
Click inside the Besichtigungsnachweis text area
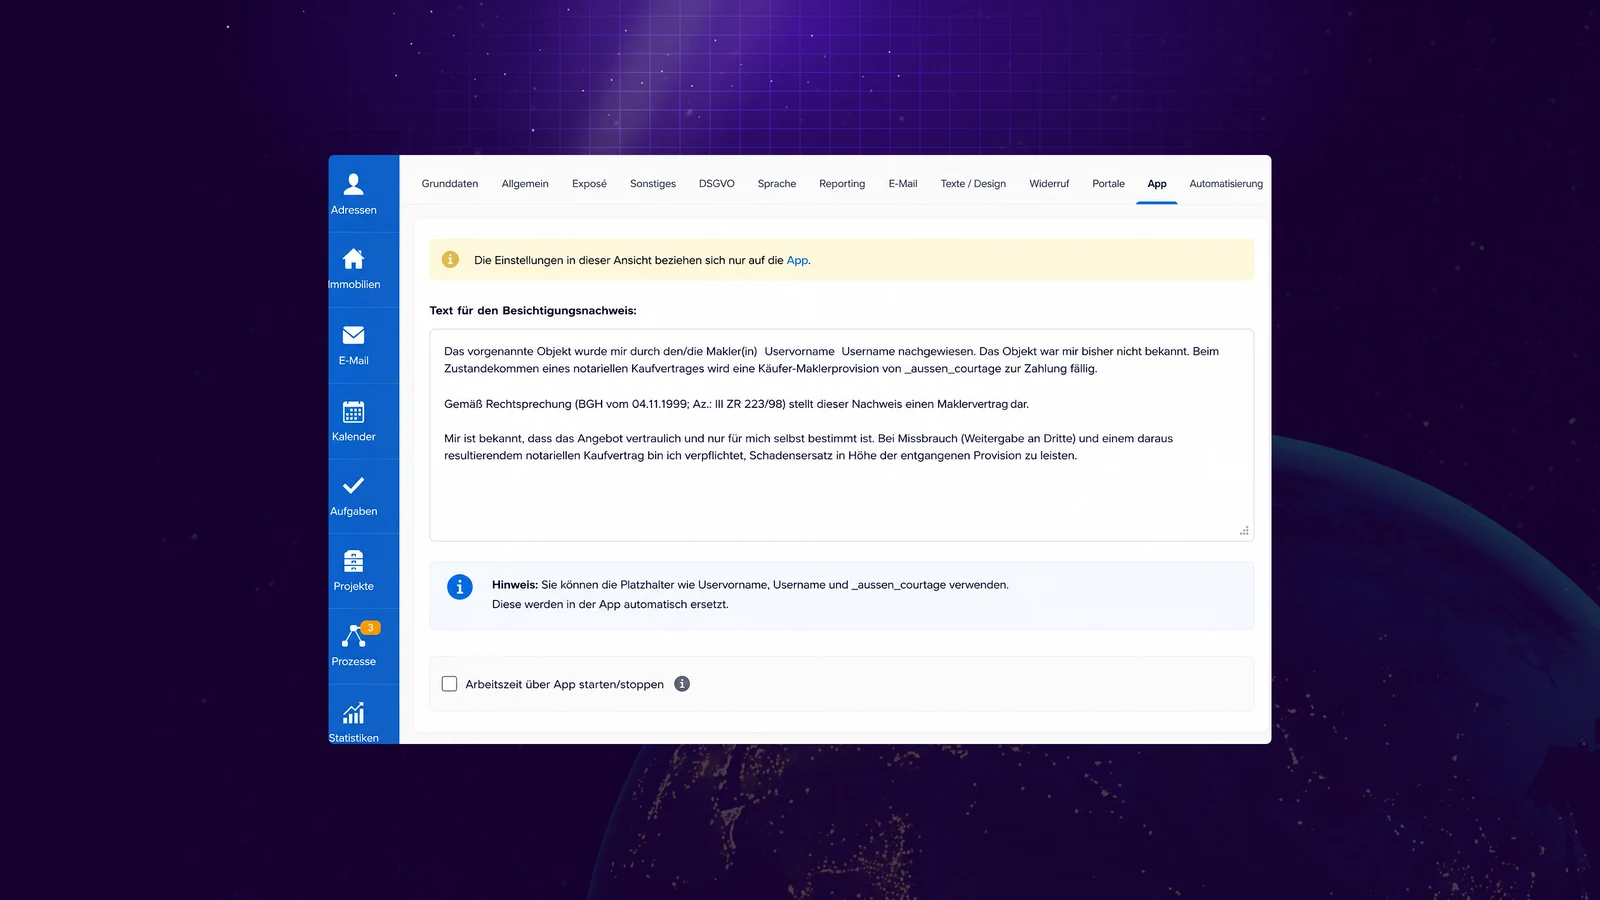841,435
